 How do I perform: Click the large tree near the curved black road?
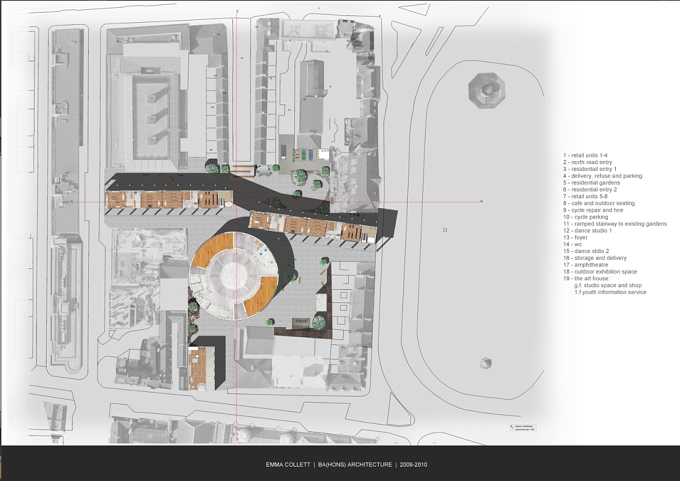coord(299,176)
